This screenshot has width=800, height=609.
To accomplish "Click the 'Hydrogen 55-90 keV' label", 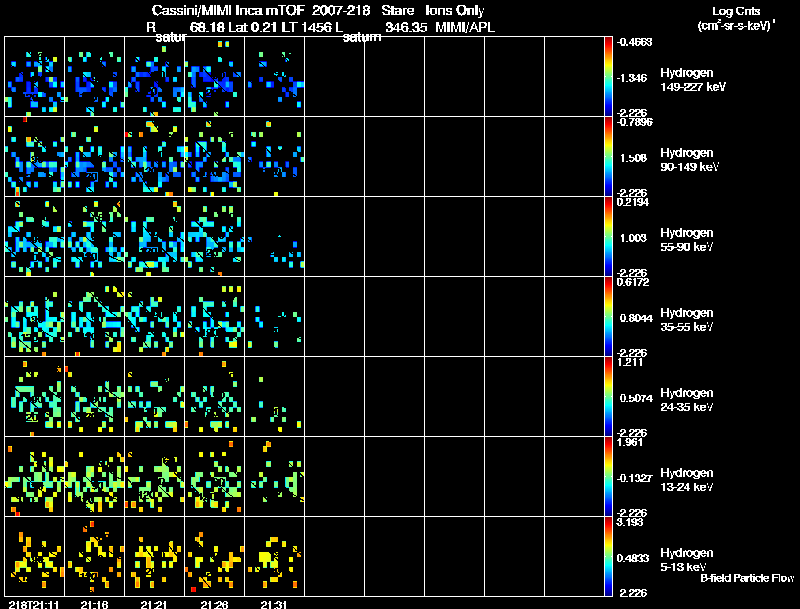I will coord(687,240).
